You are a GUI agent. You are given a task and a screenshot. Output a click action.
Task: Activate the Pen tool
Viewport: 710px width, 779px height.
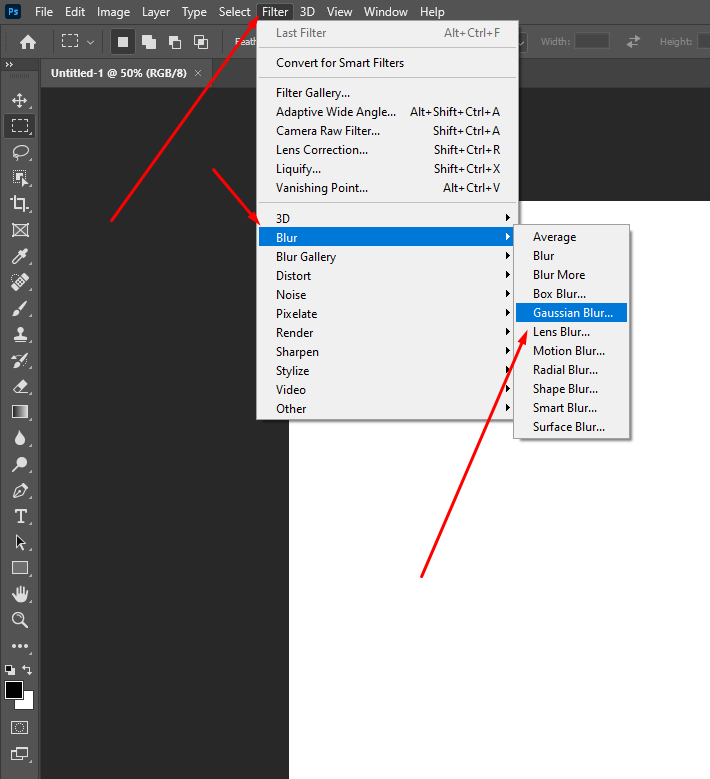(19, 490)
